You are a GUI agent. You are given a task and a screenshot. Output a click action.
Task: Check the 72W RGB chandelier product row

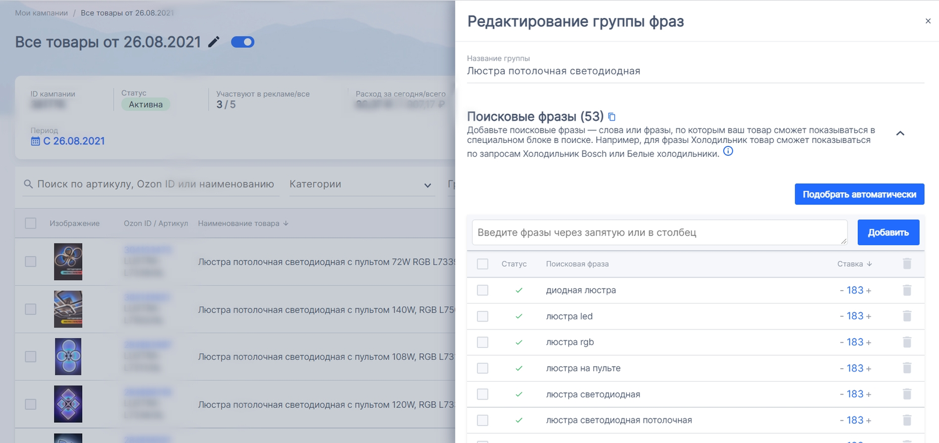point(31,262)
